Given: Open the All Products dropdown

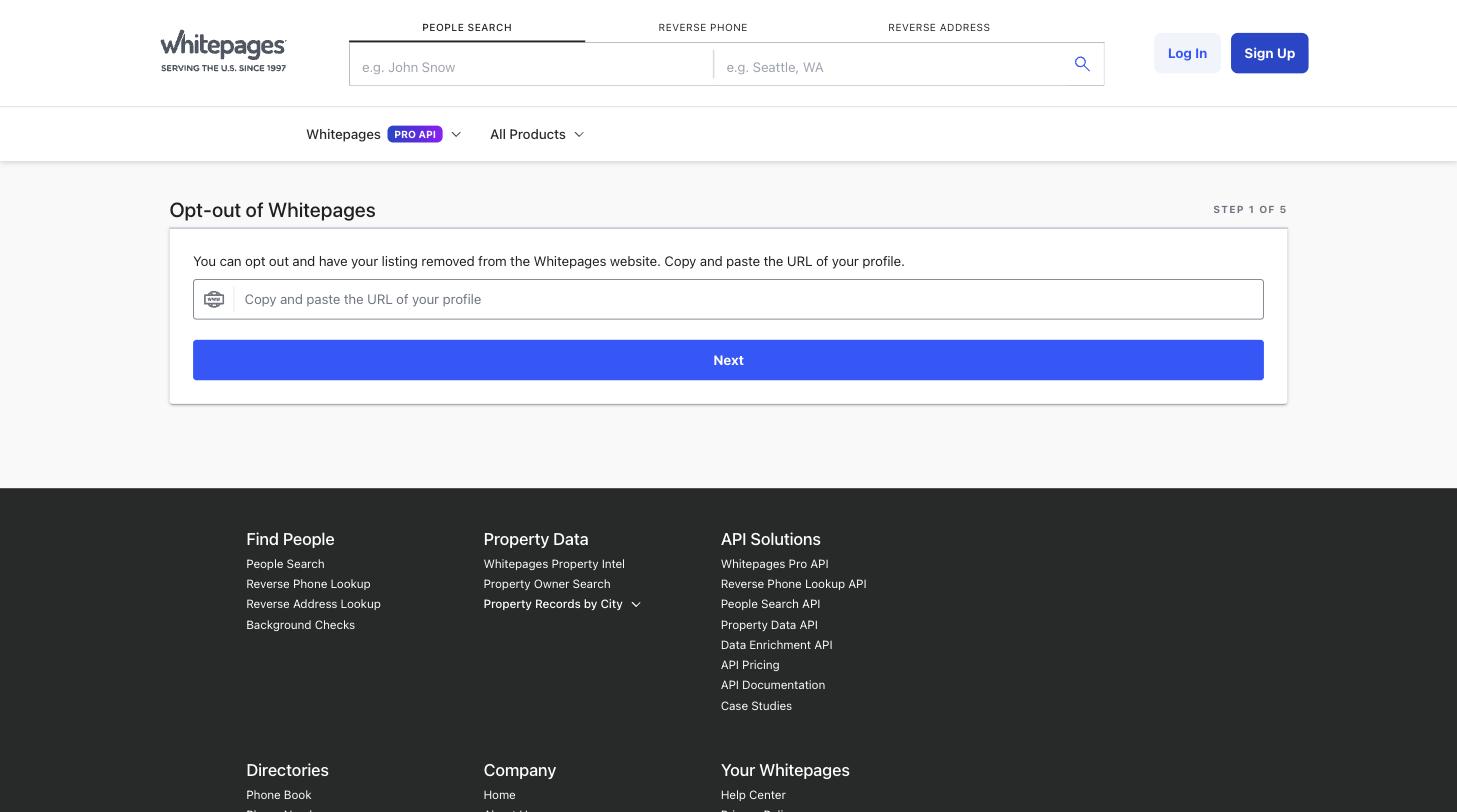Looking at the screenshot, I should 537,134.
